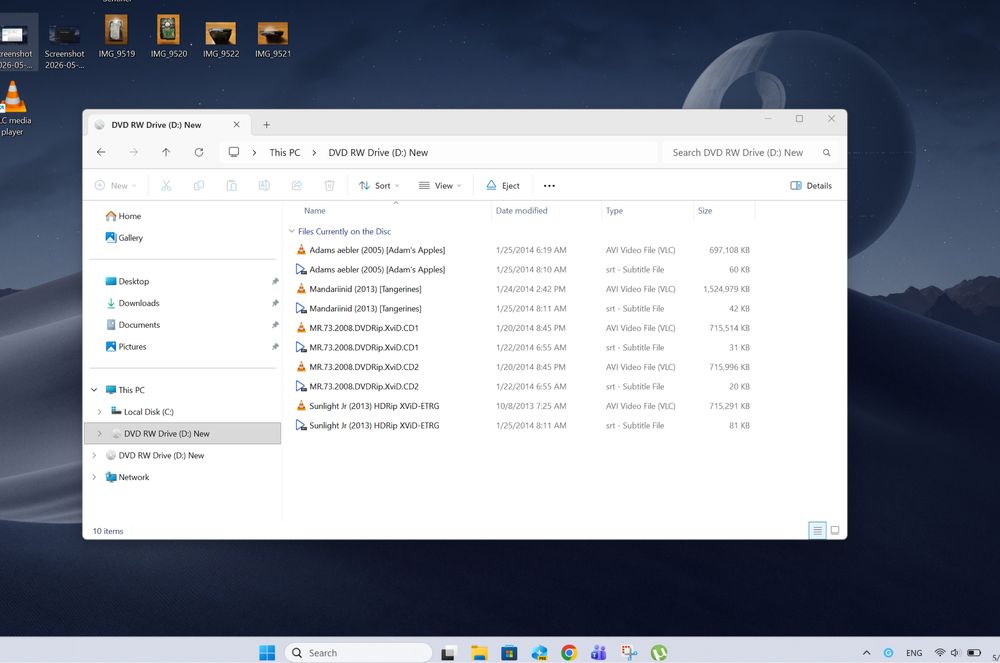
Task: Click This PC in the breadcrumb path
Action: 284,152
